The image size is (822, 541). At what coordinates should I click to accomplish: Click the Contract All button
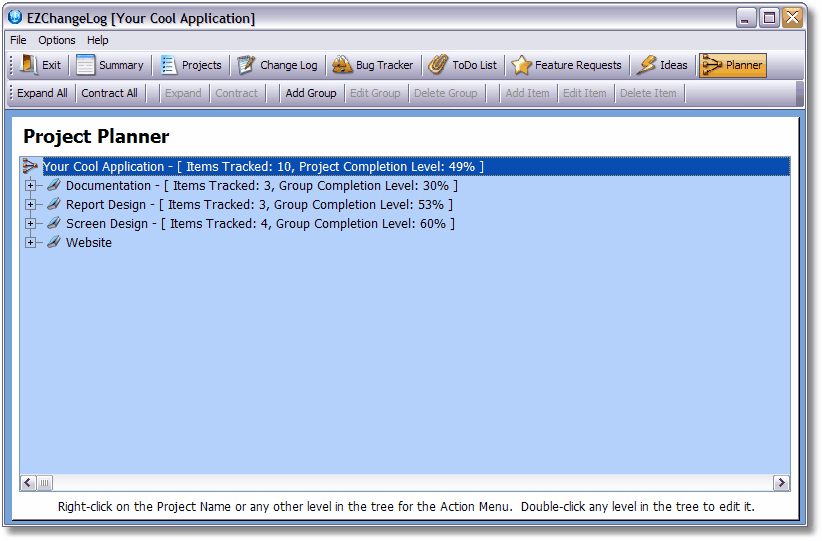coord(109,93)
